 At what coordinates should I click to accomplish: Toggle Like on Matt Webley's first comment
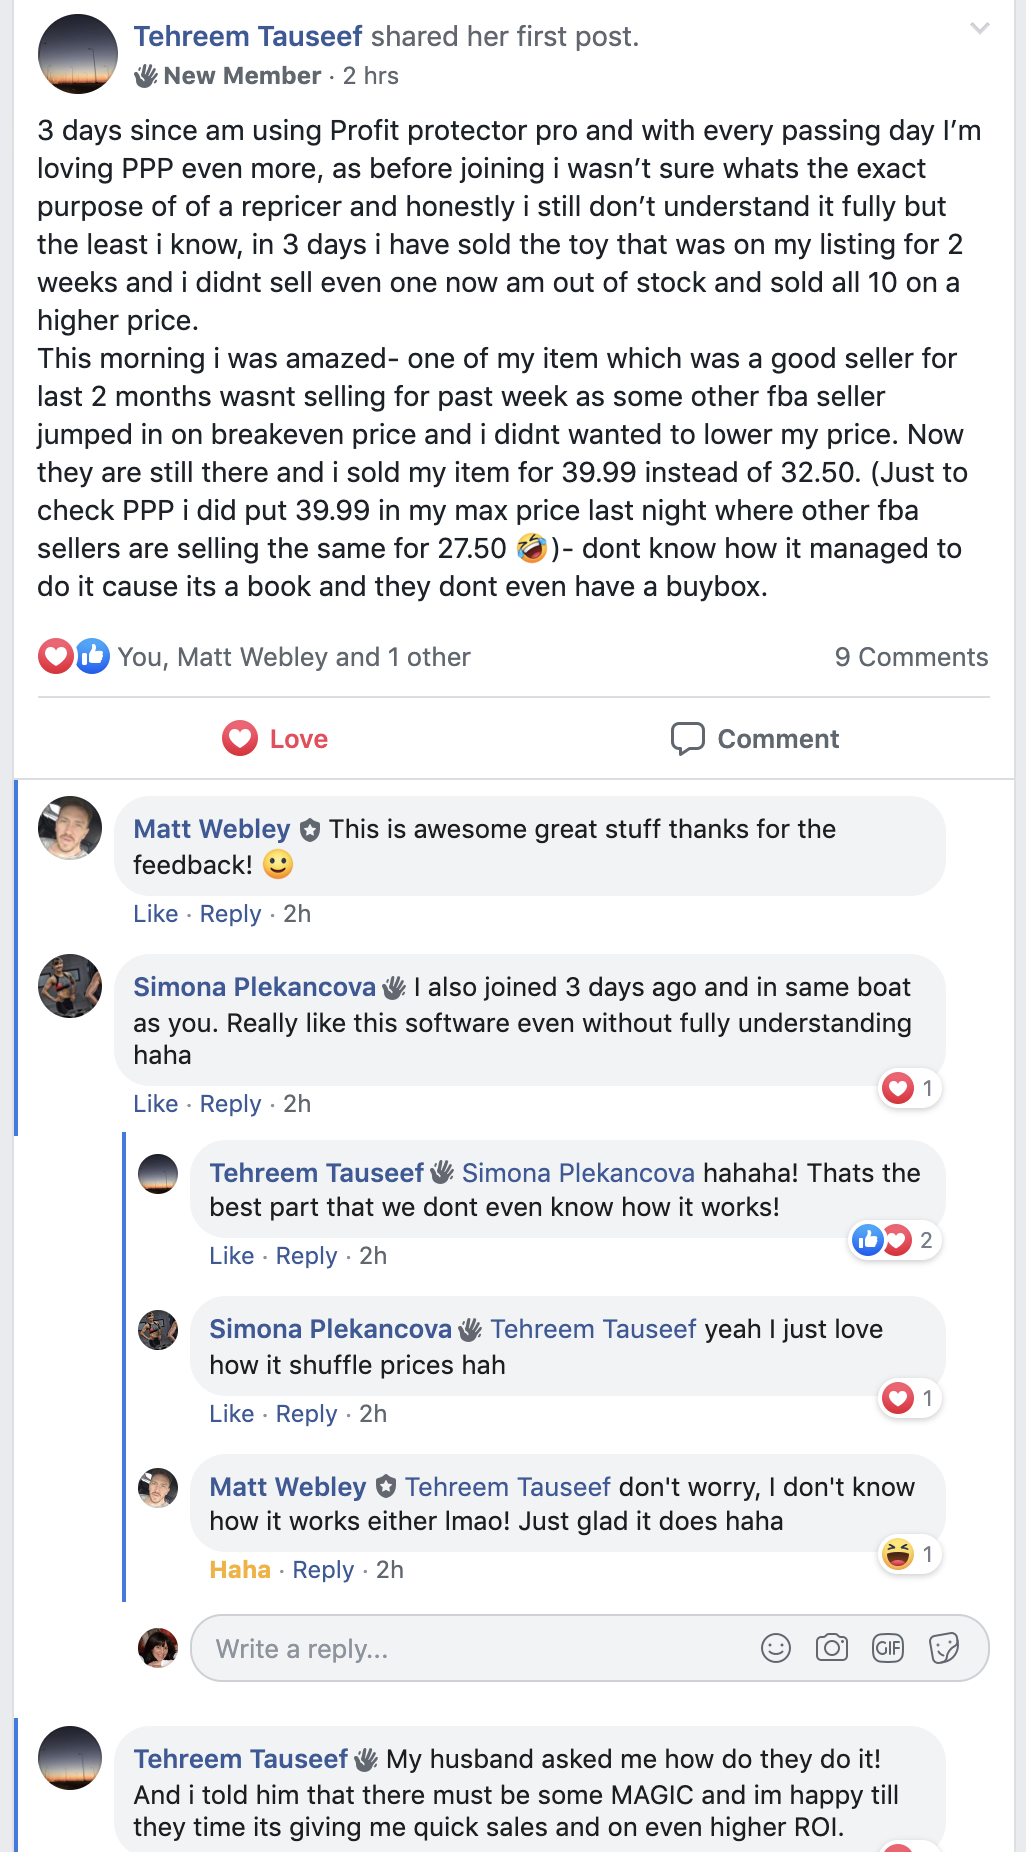156,913
